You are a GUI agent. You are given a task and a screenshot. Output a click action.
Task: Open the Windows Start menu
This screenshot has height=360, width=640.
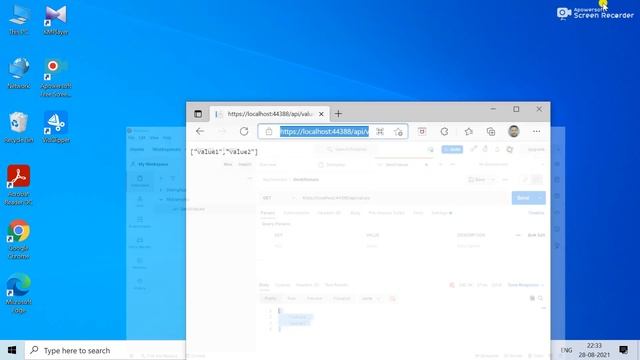pos(12,350)
